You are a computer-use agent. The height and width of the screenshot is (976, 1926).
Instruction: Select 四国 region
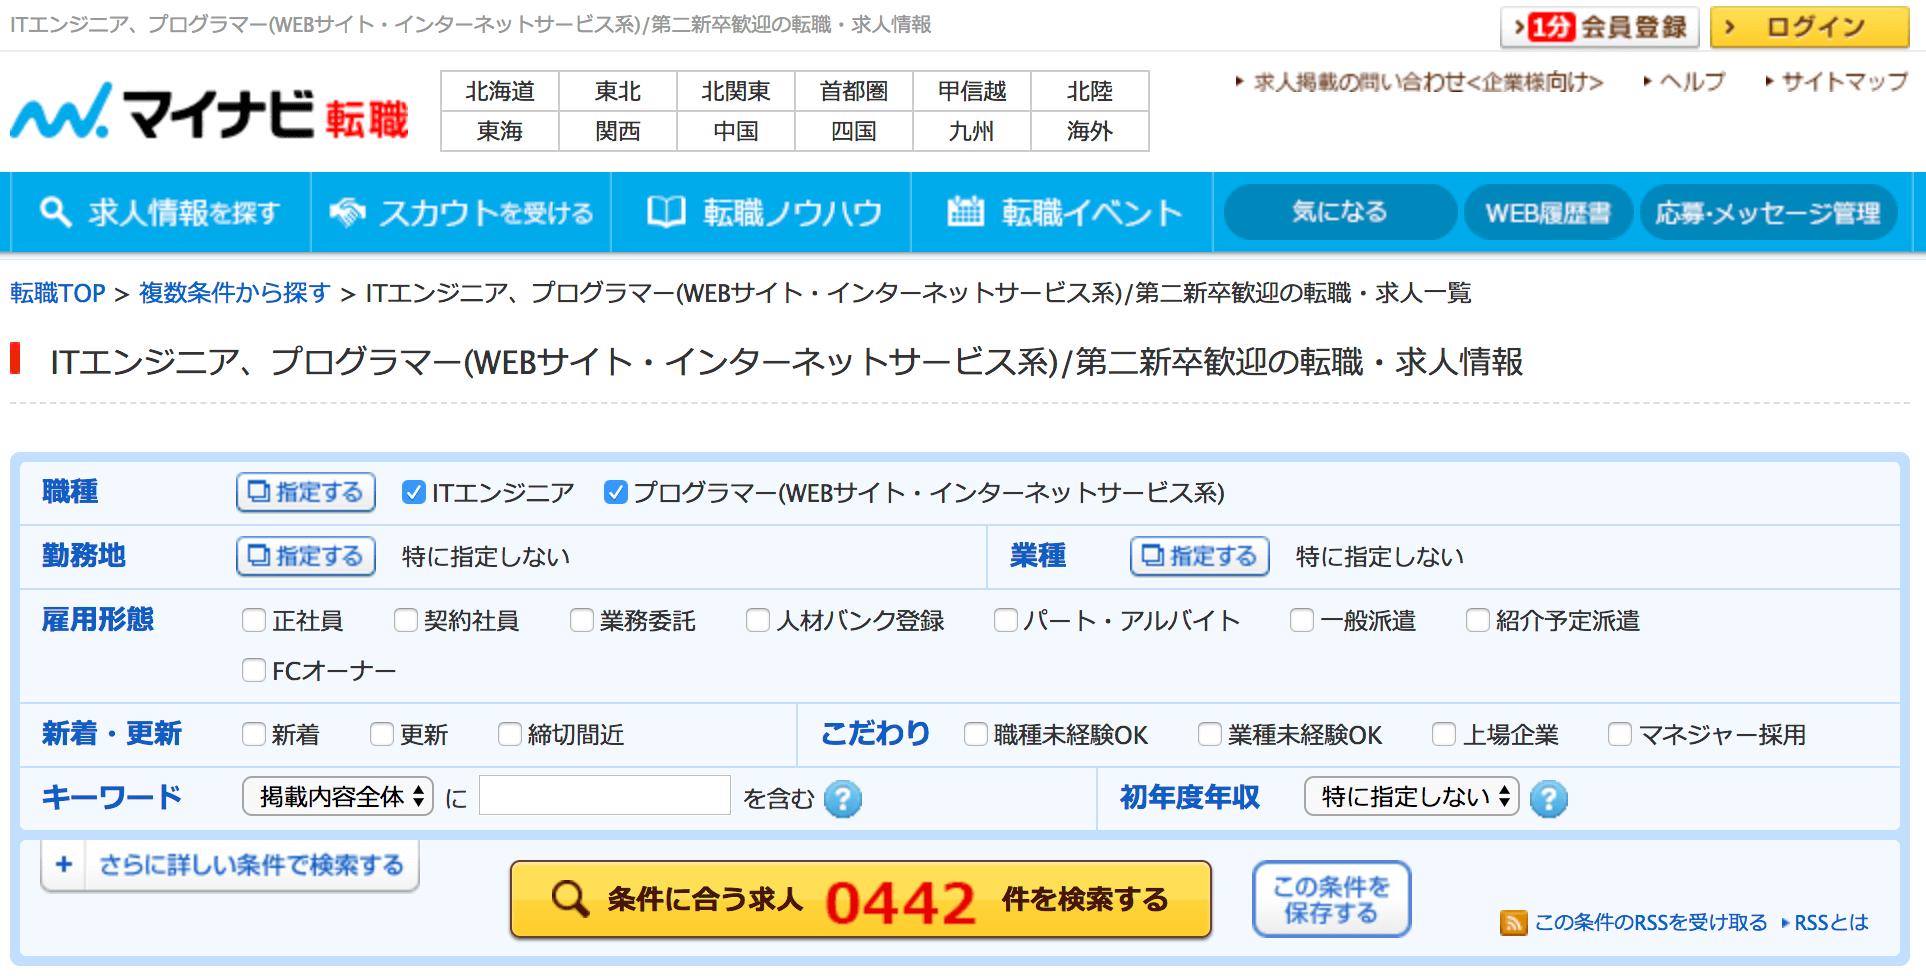(854, 131)
